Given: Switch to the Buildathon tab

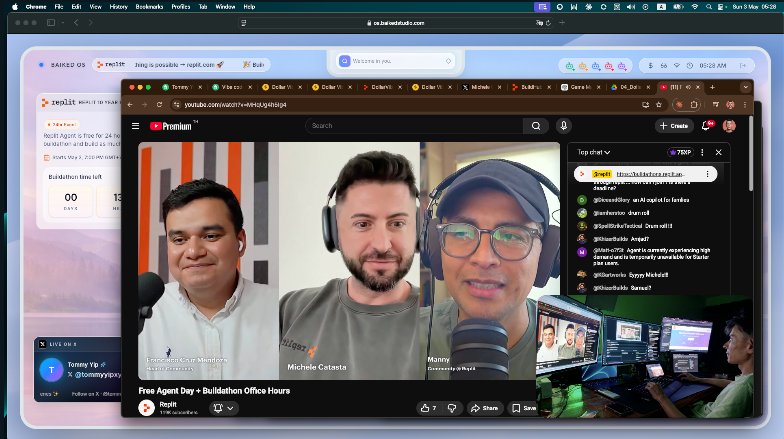Looking at the screenshot, I should point(531,87).
